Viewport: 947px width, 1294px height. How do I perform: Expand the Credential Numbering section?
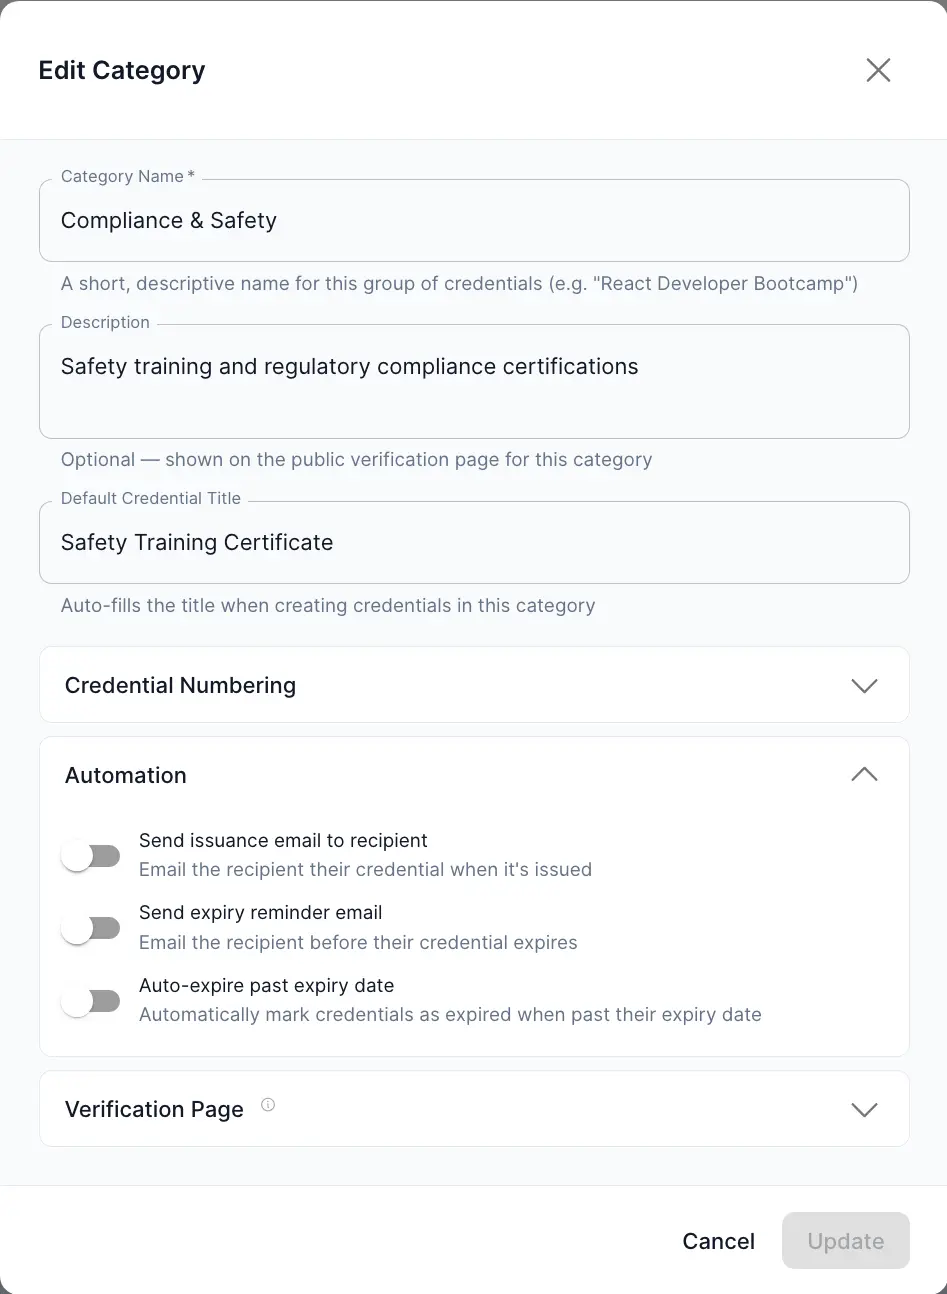pos(474,685)
